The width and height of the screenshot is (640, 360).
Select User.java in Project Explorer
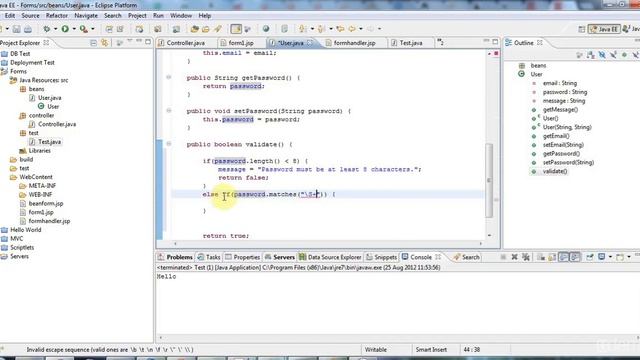pos(49,98)
